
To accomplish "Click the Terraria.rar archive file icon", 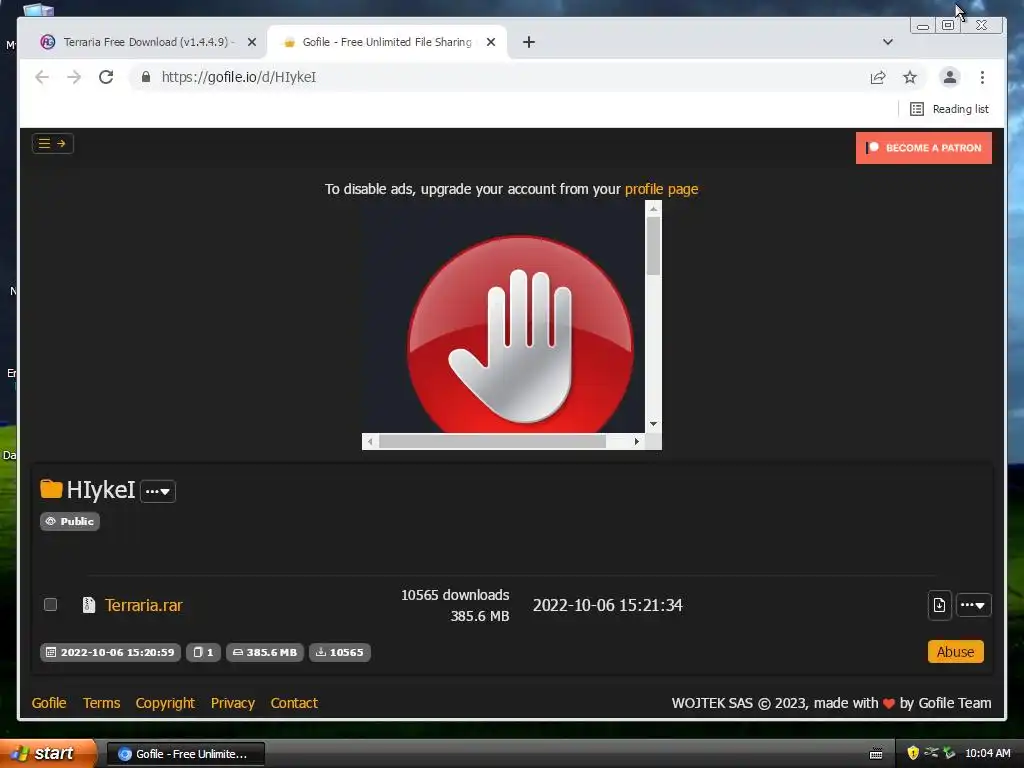I will click(x=89, y=605).
